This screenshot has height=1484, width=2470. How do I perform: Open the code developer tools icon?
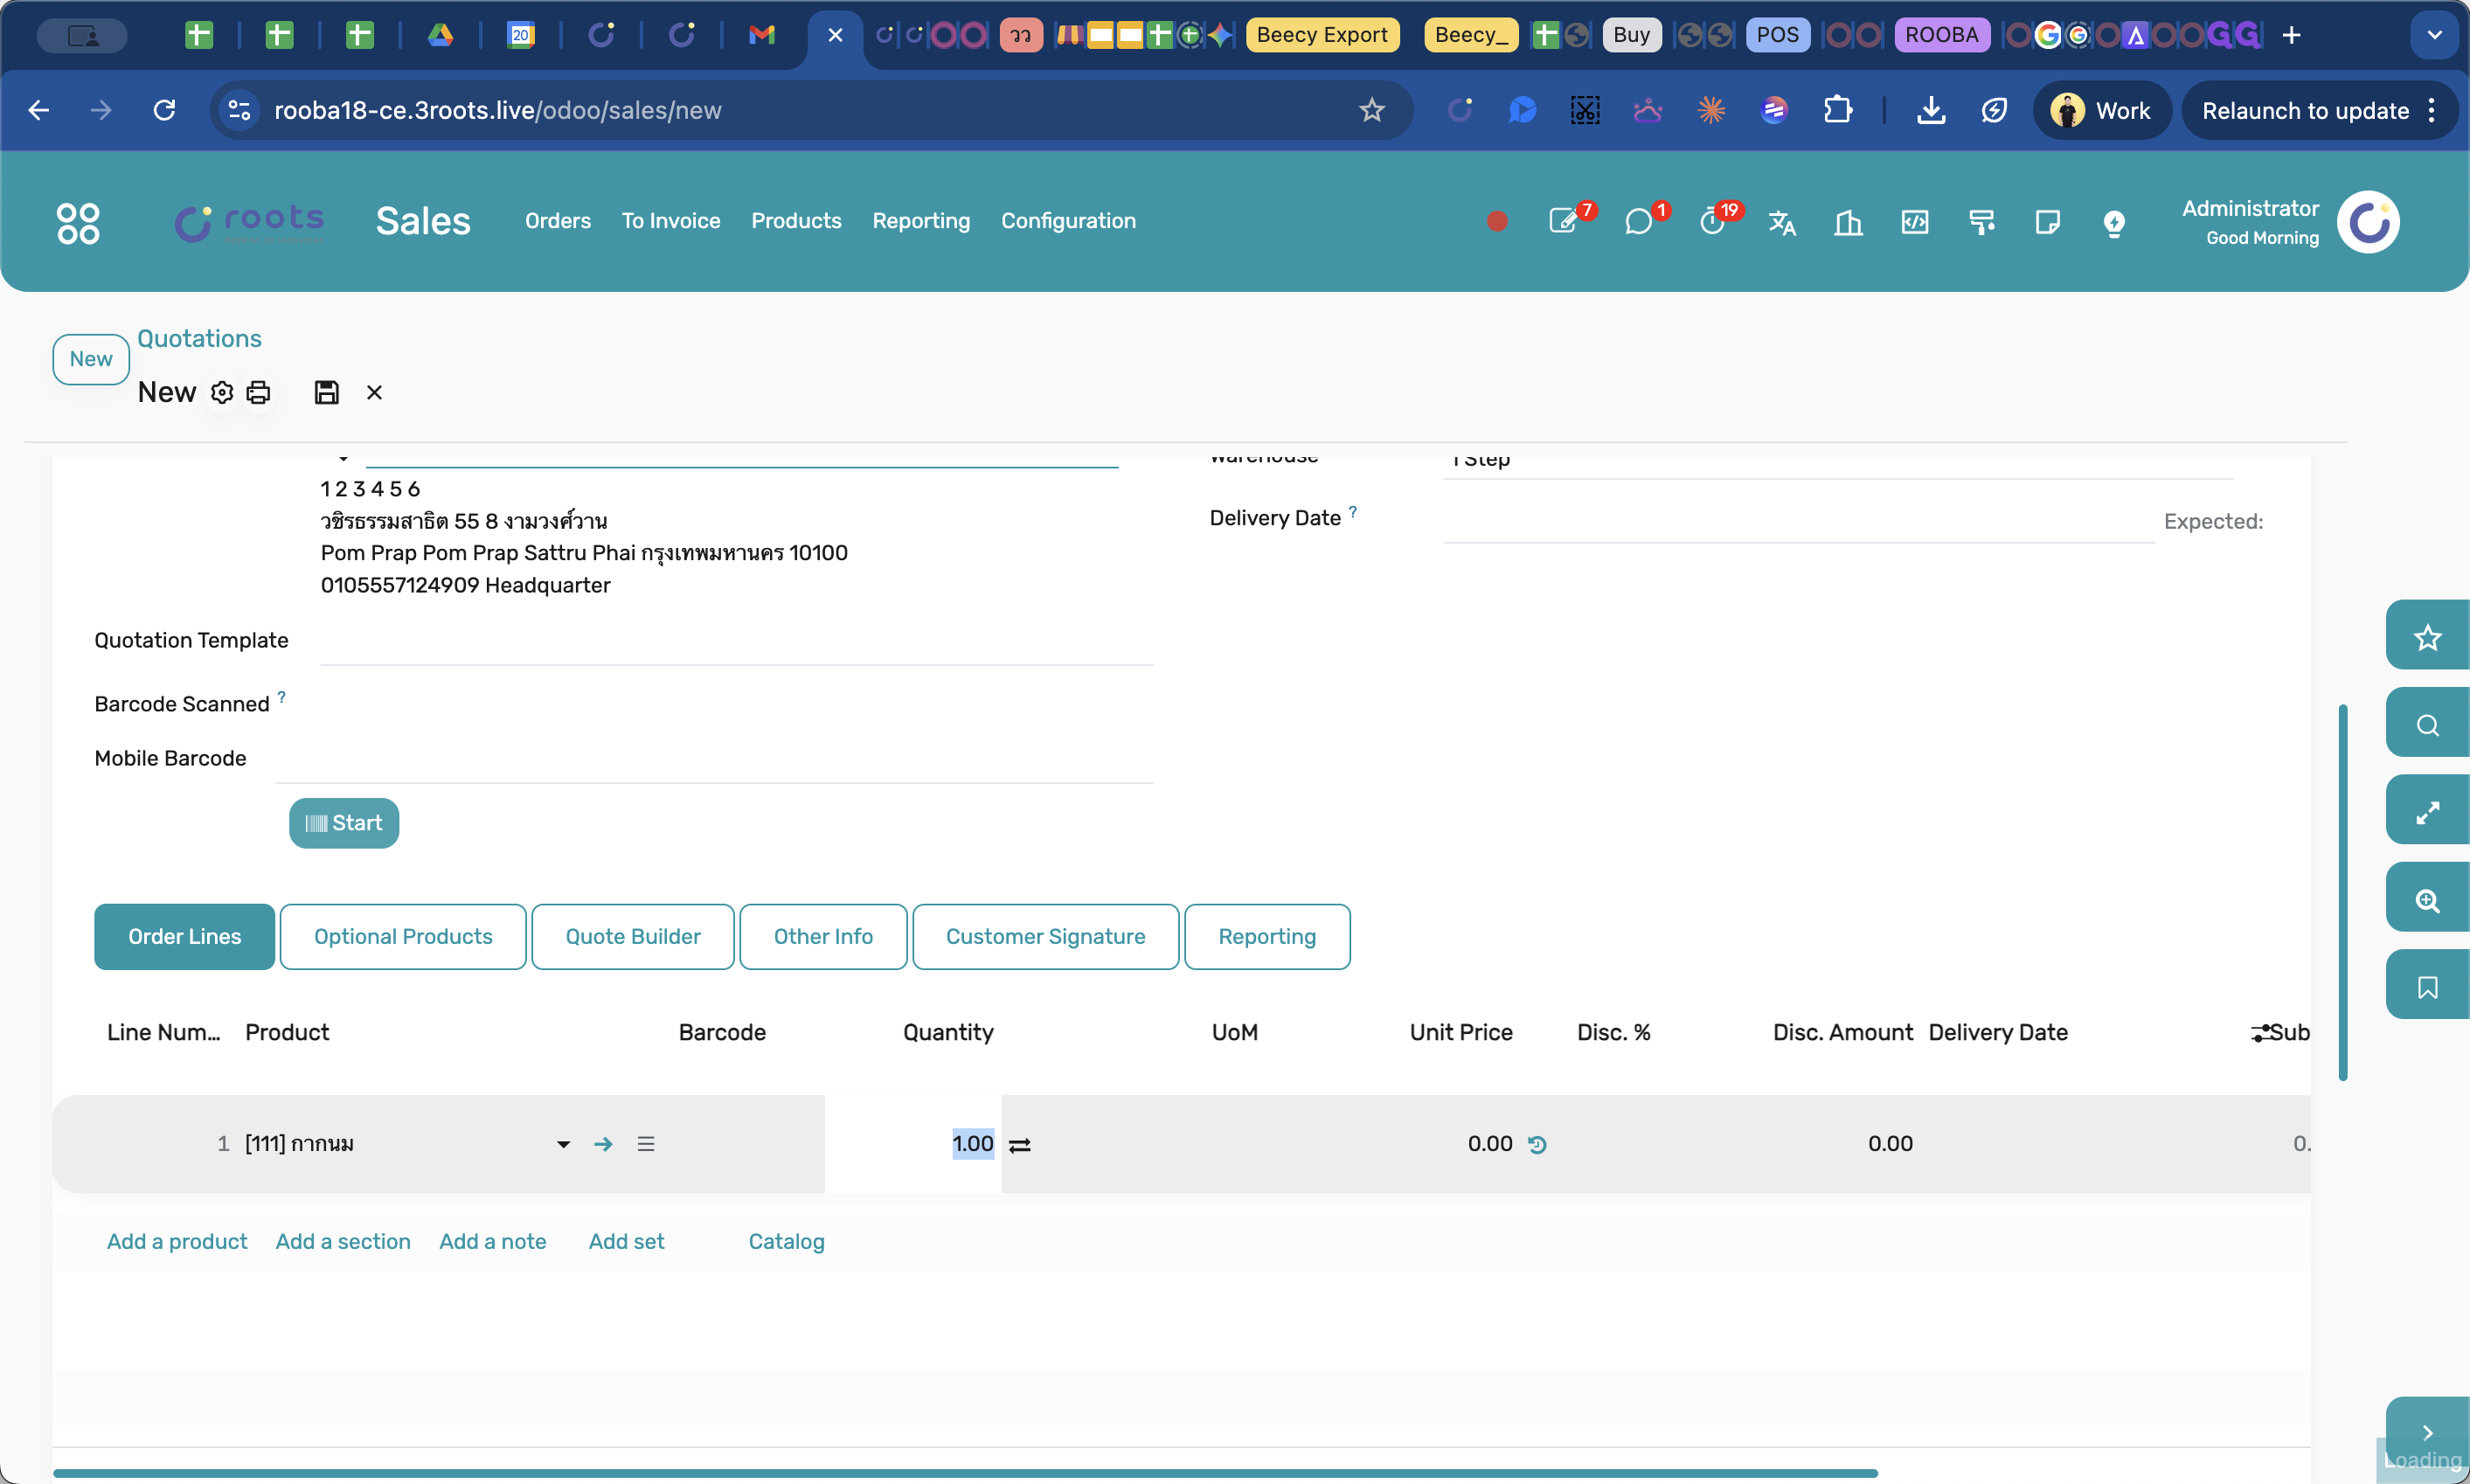1915,222
